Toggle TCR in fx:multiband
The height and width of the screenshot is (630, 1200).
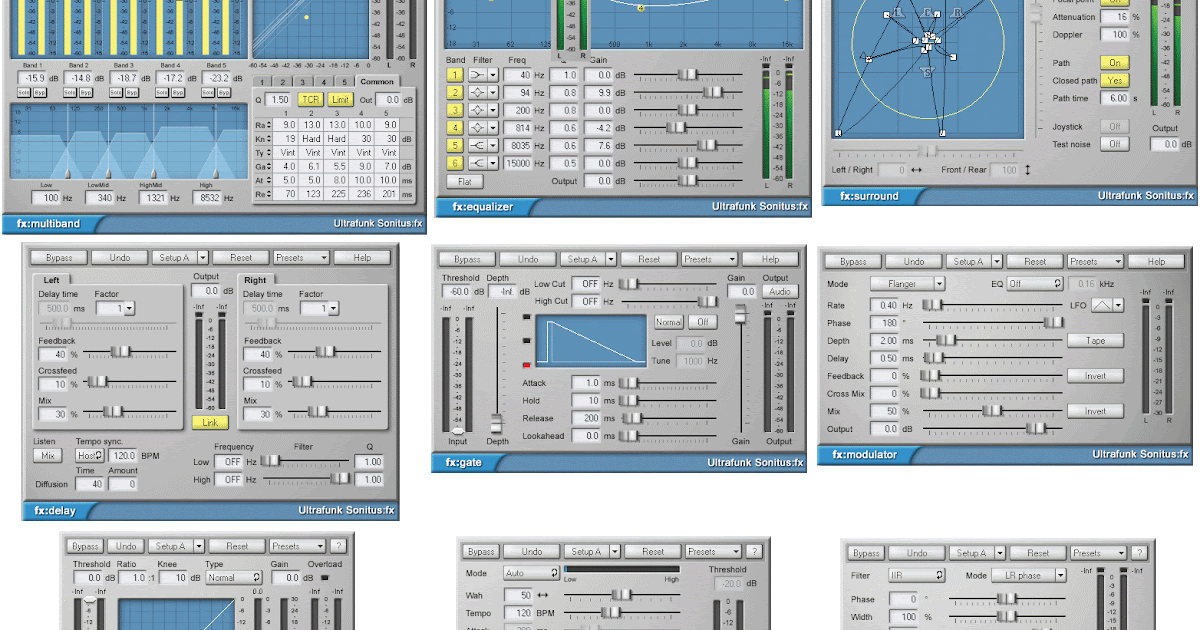(x=310, y=99)
